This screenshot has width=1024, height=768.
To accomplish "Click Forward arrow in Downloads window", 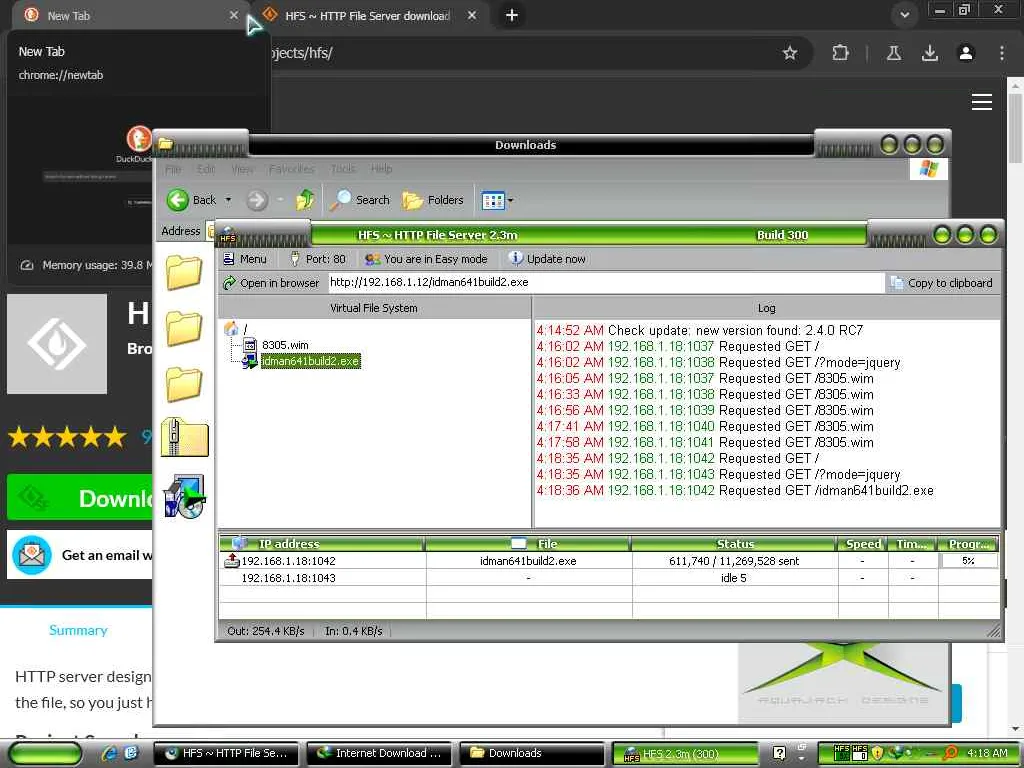I will pyautogui.click(x=257, y=200).
